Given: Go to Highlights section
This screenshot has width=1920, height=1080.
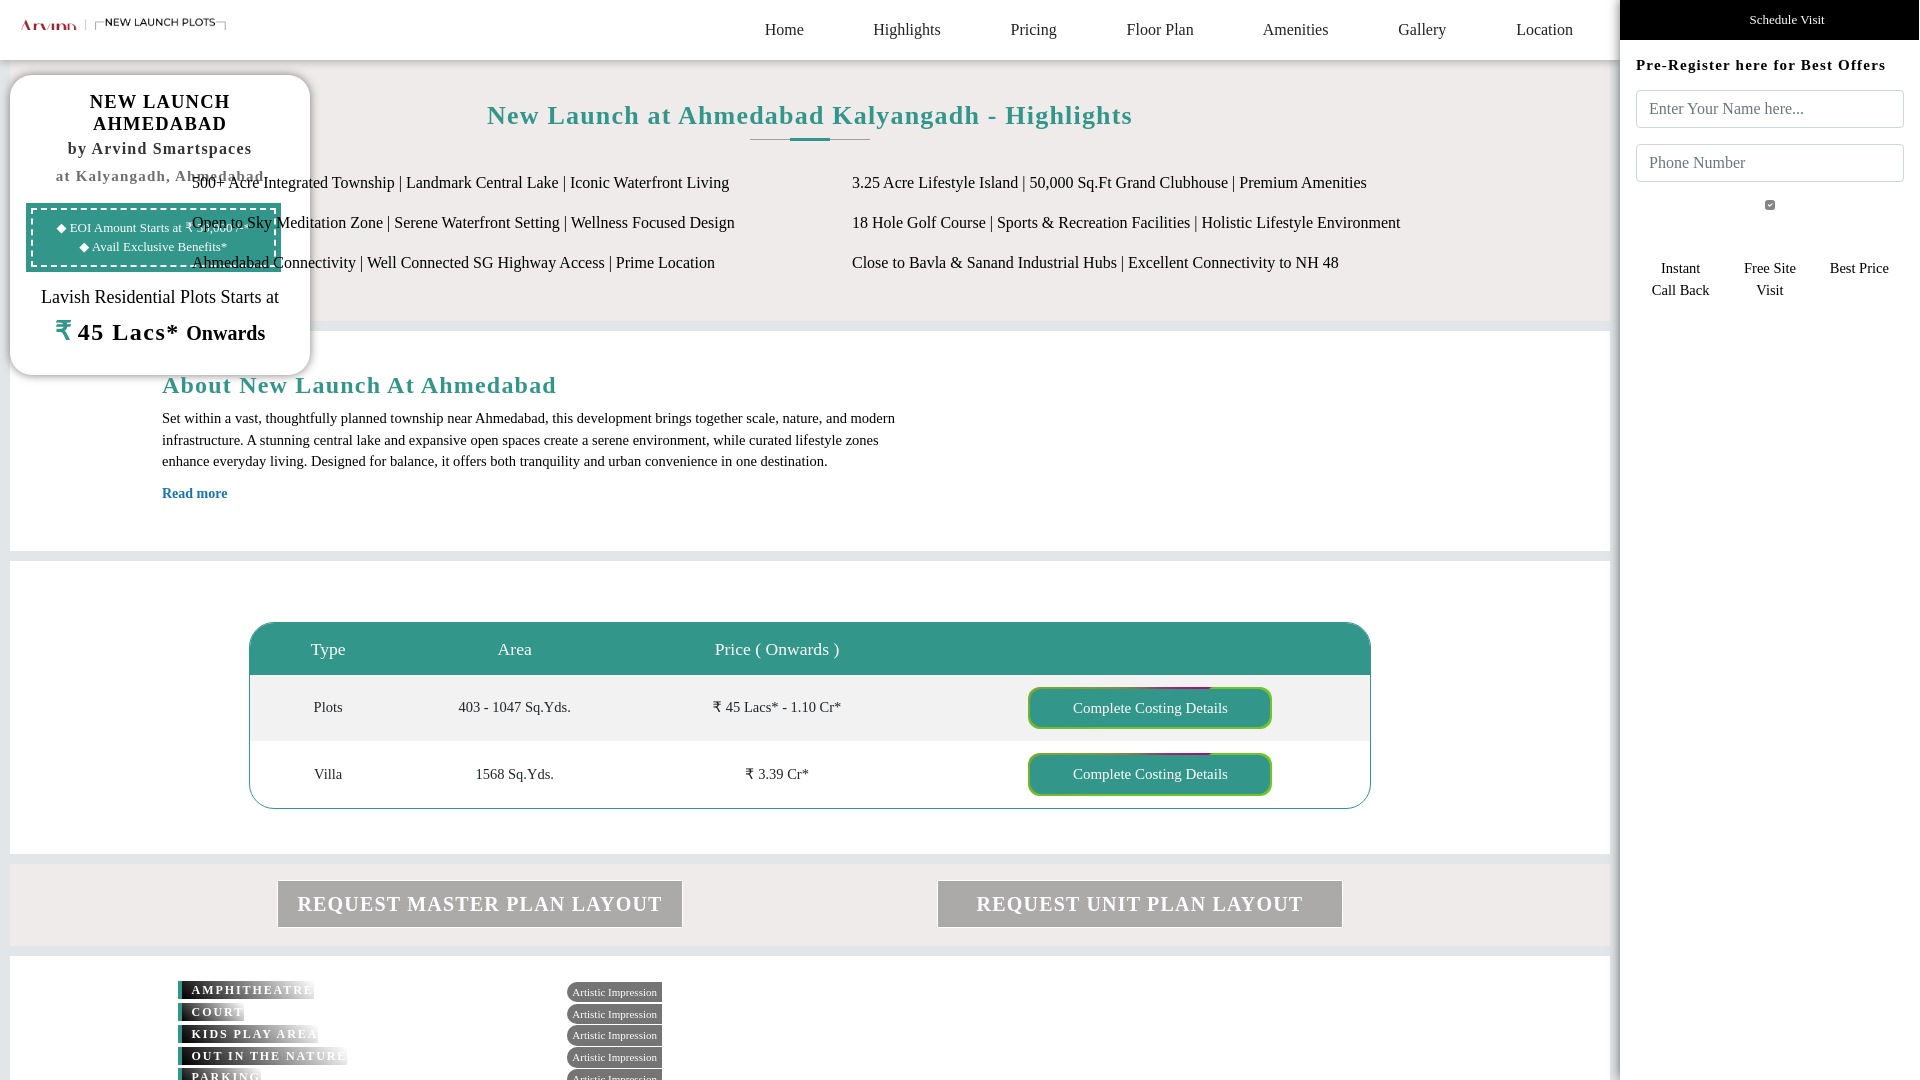Looking at the screenshot, I should 906,30.
